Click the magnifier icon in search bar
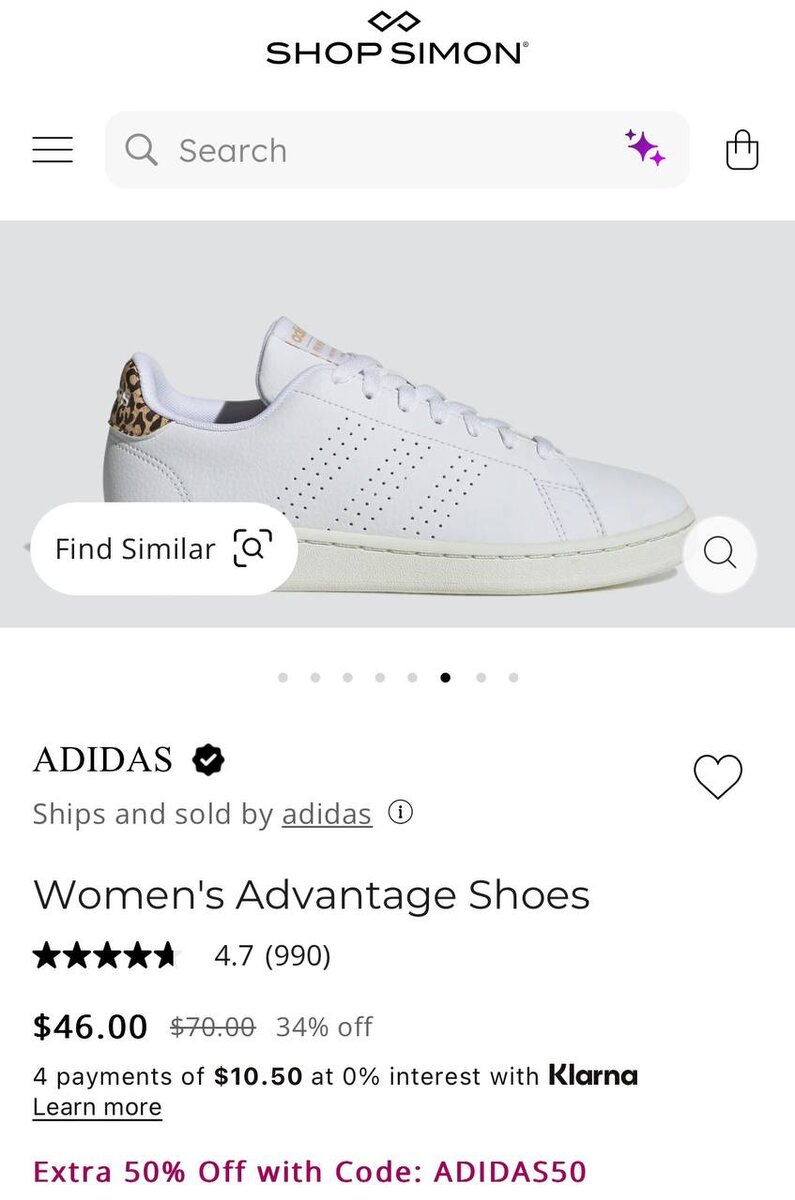The height and width of the screenshot is (1200, 795). [141, 150]
